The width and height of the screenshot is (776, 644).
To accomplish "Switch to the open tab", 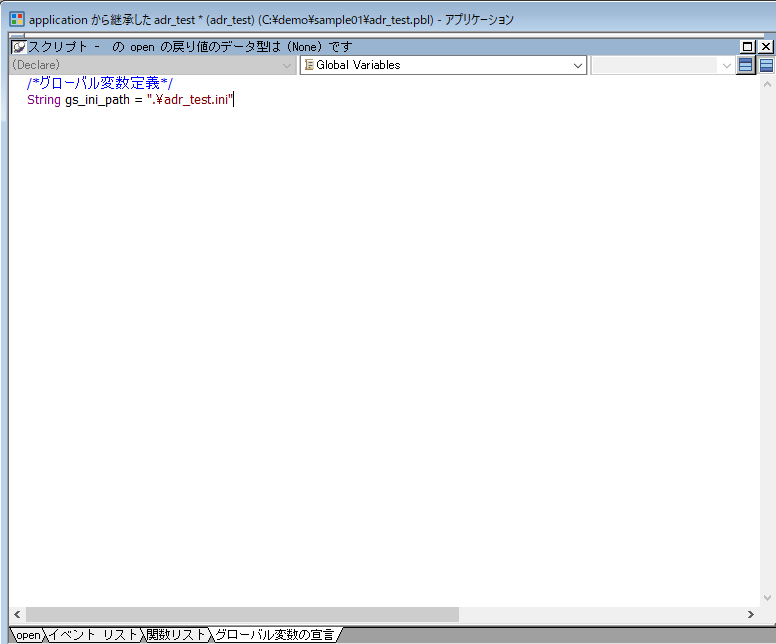I will (x=27, y=635).
